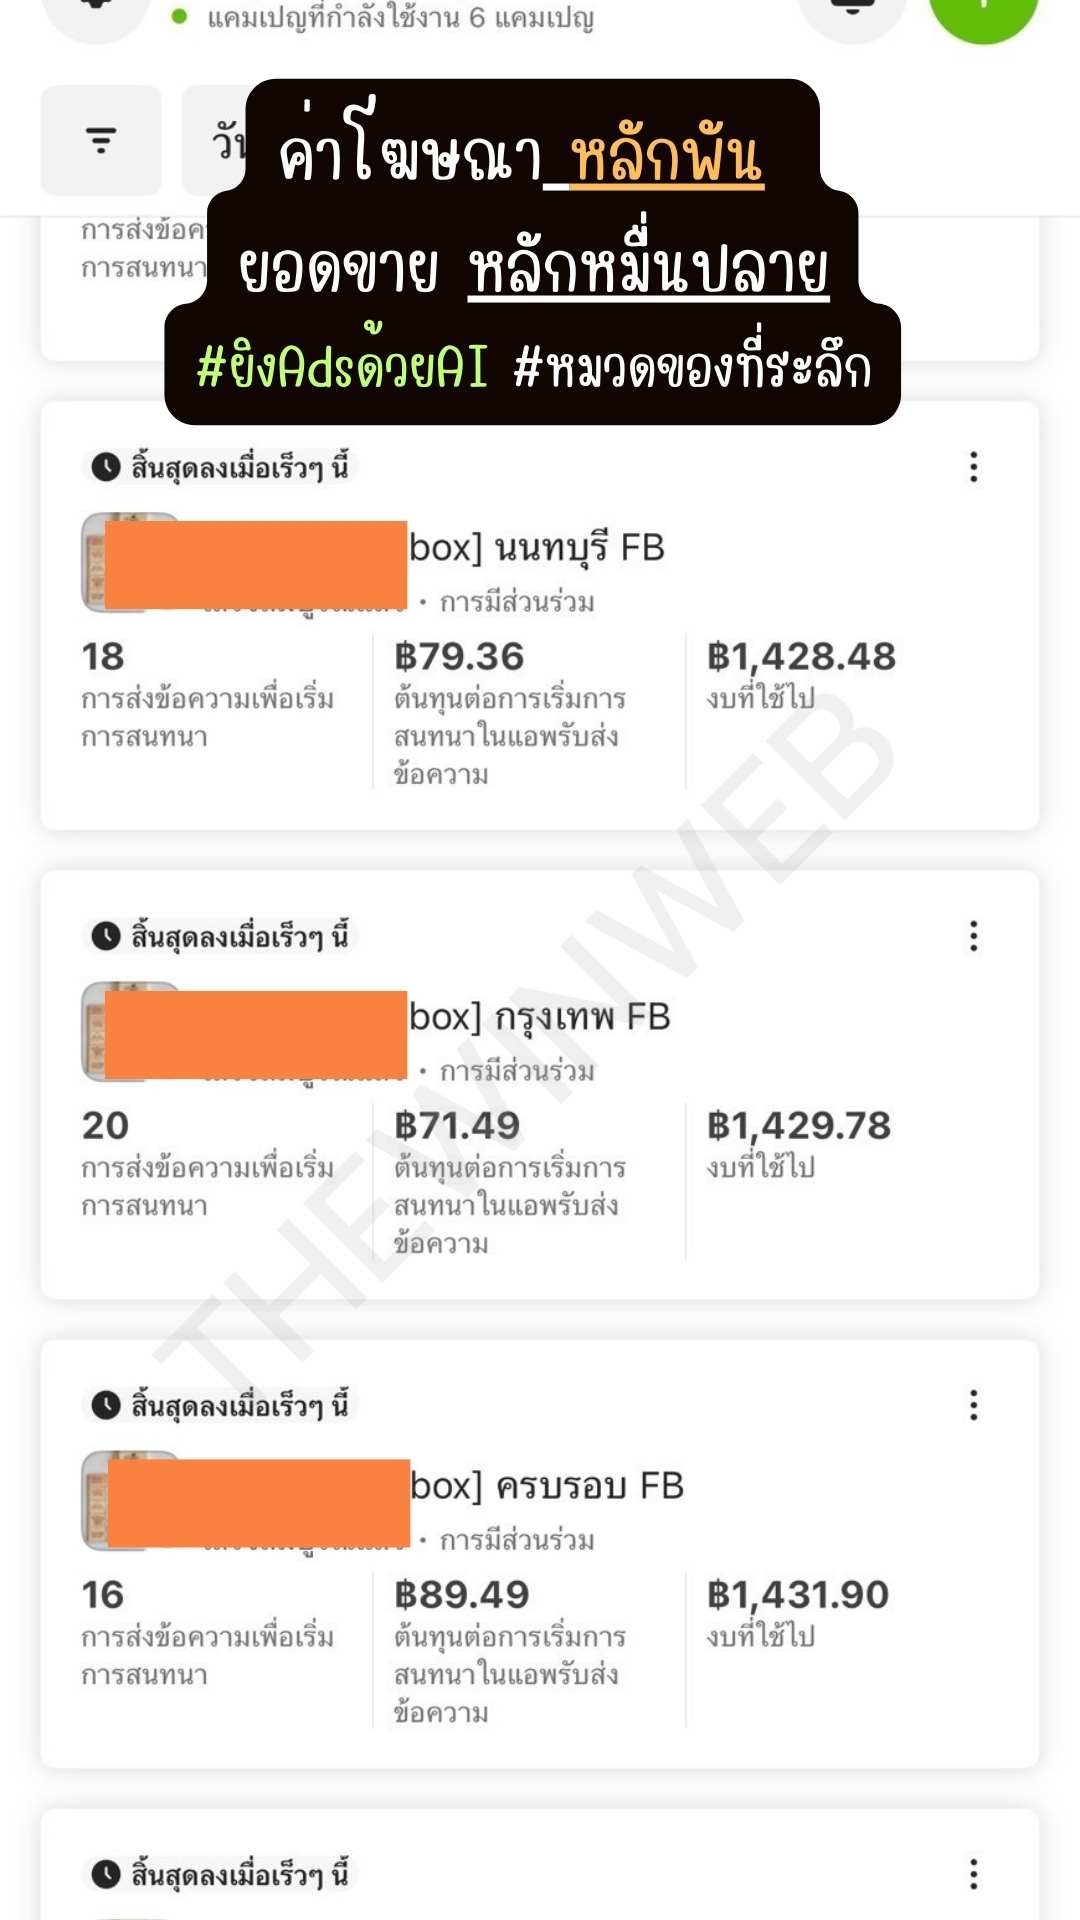Image resolution: width=1080 pixels, height=1920 pixels.
Task: Open campaign titled "box] นนทบุรี FB"
Action: (x=537, y=548)
